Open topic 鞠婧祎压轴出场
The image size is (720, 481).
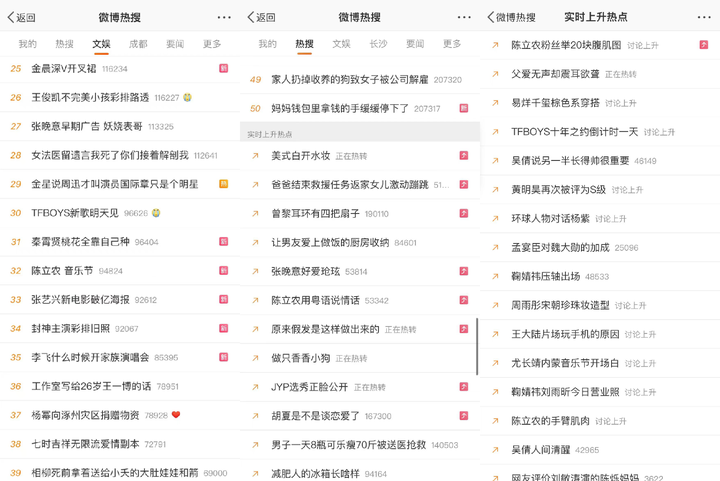tap(546, 276)
